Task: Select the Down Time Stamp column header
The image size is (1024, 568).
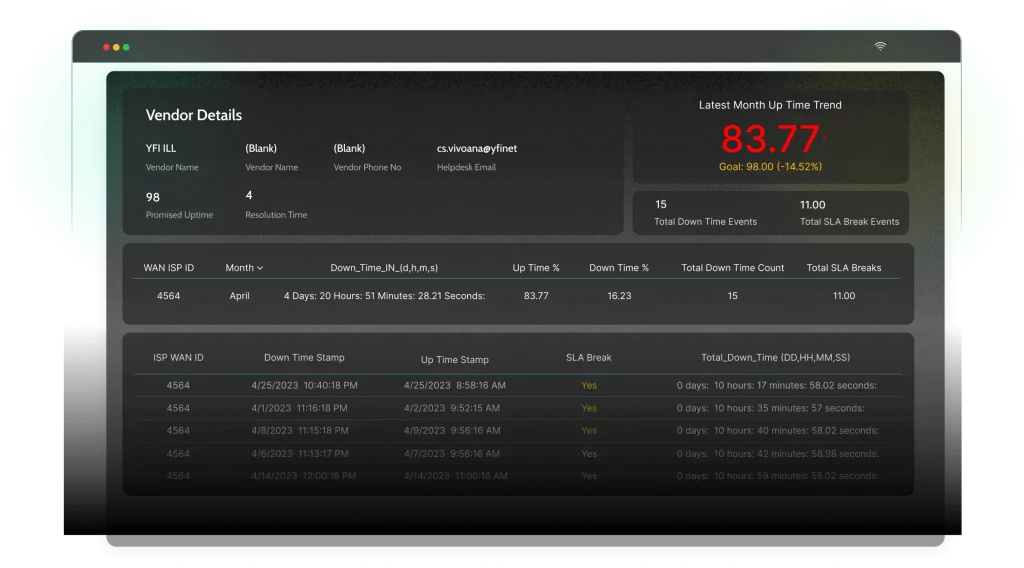Action: [x=304, y=358]
